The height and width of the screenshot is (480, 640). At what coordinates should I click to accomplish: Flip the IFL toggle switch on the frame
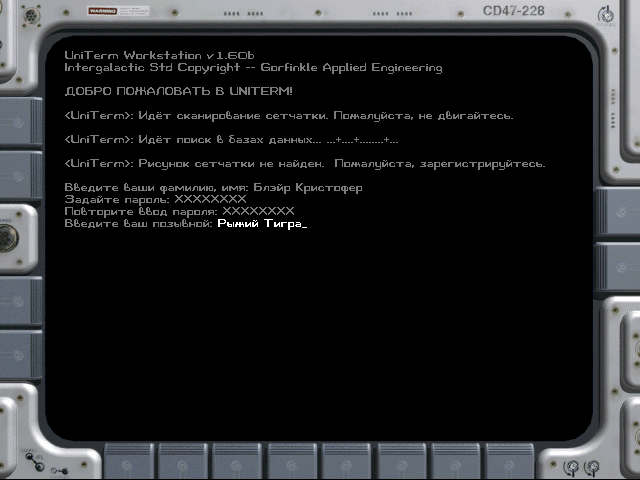point(36,461)
